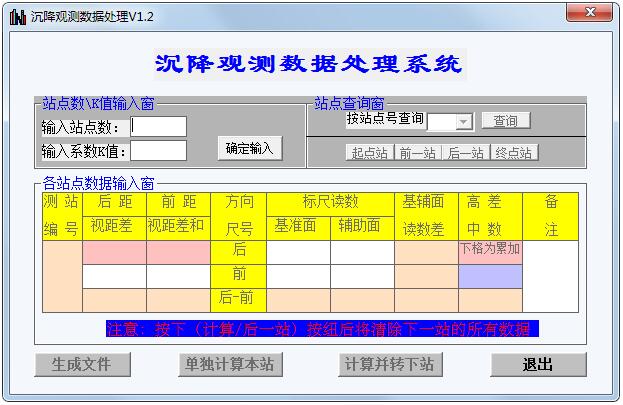623x405 pixels.
Task: Click the app icon in the title bar
Action: coord(17,16)
